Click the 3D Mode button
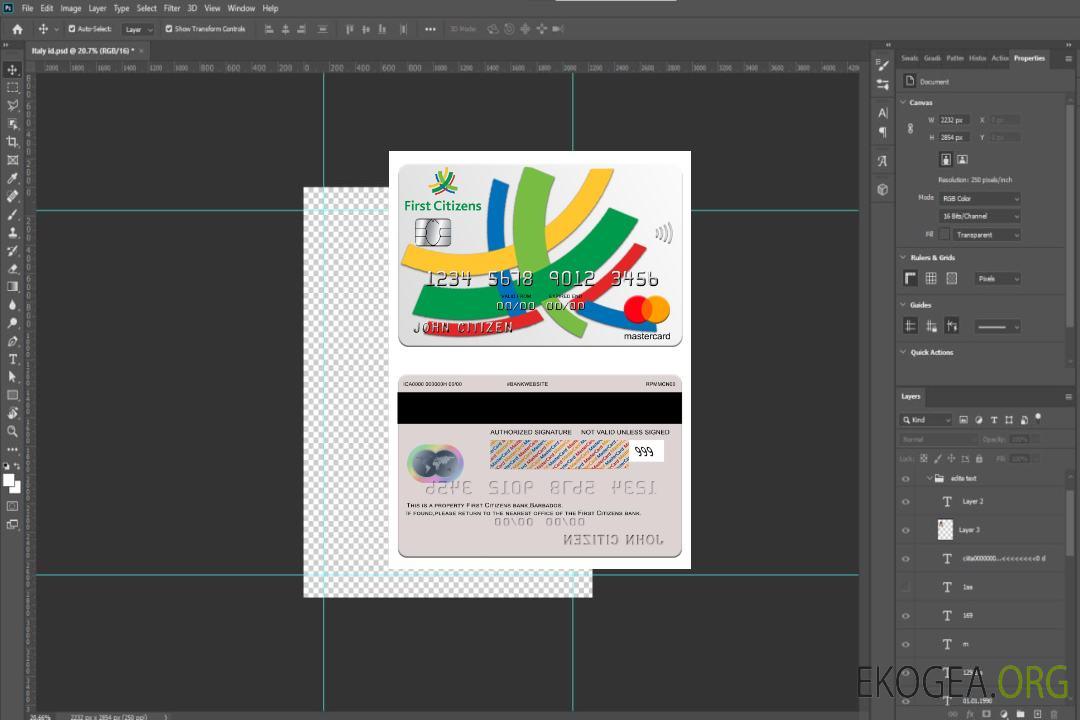This screenshot has height=720, width=1080. 463,29
